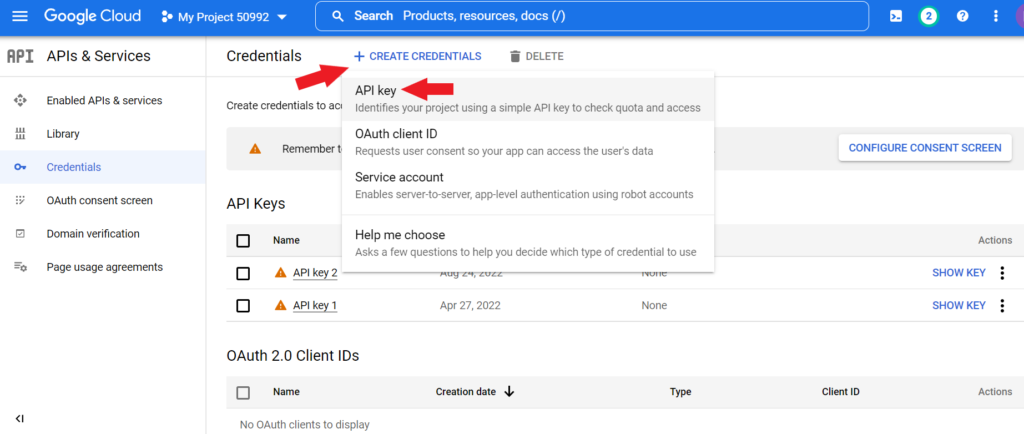Viewport: 1024px width, 434px height.
Task: Open actions menu for API key 1
Action: click(1002, 305)
